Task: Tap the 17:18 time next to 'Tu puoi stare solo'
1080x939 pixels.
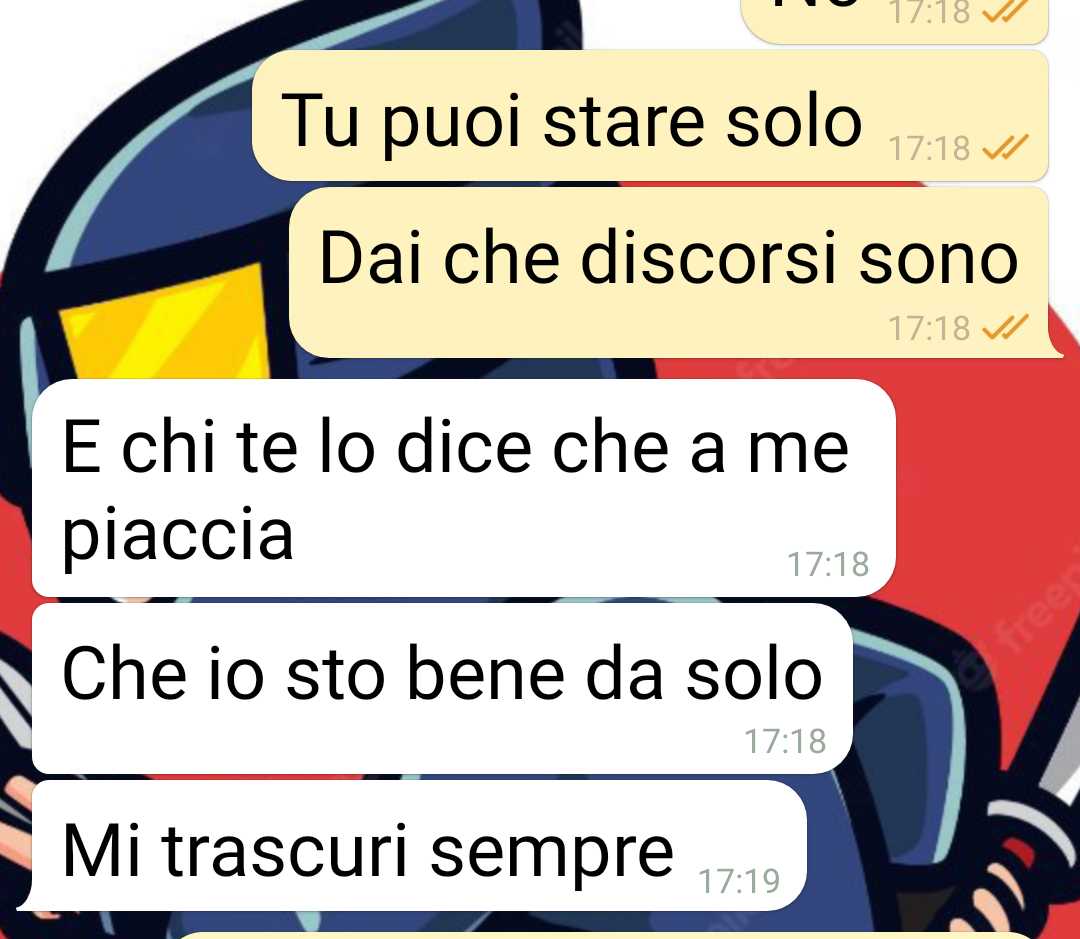Action: point(929,147)
